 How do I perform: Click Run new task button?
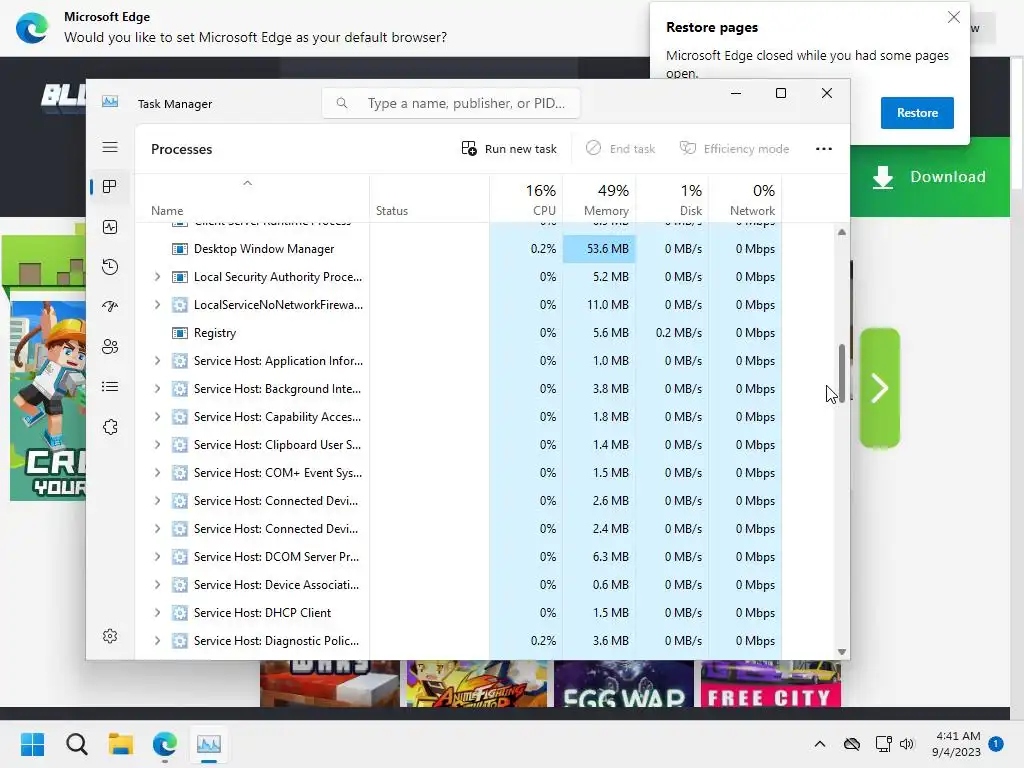tap(509, 149)
